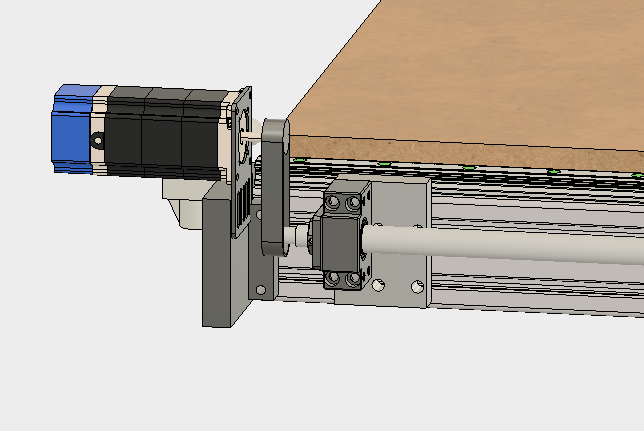Select the blue stepper motor end cap
Screen dimensions: 644x431
(70, 130)
